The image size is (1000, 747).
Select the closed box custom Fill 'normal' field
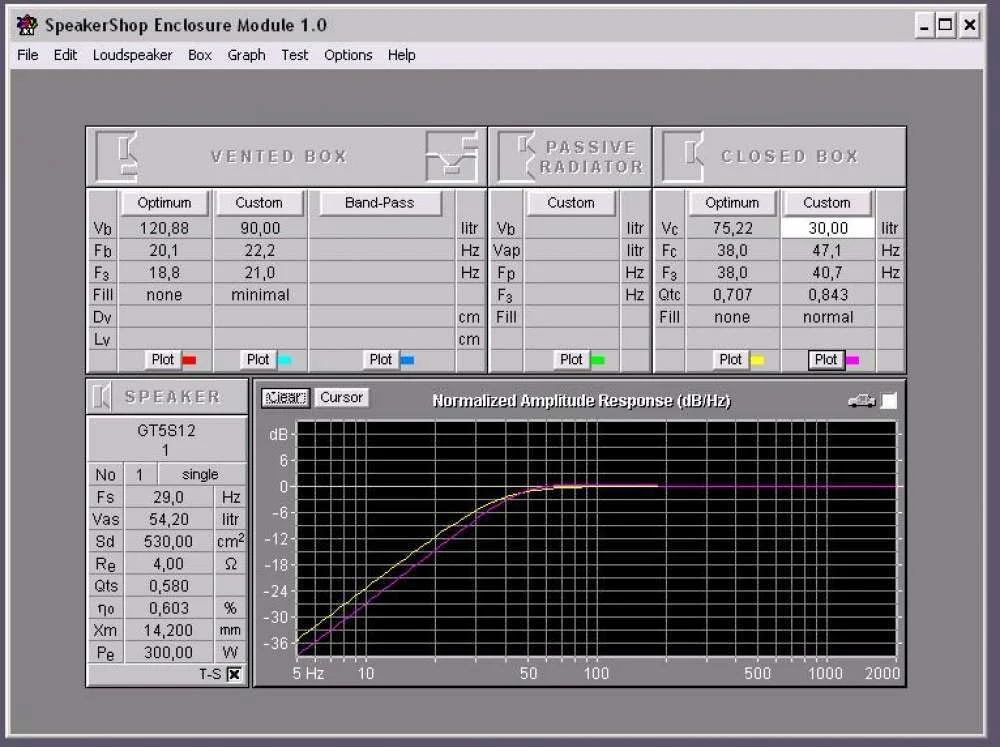[827, 317]
